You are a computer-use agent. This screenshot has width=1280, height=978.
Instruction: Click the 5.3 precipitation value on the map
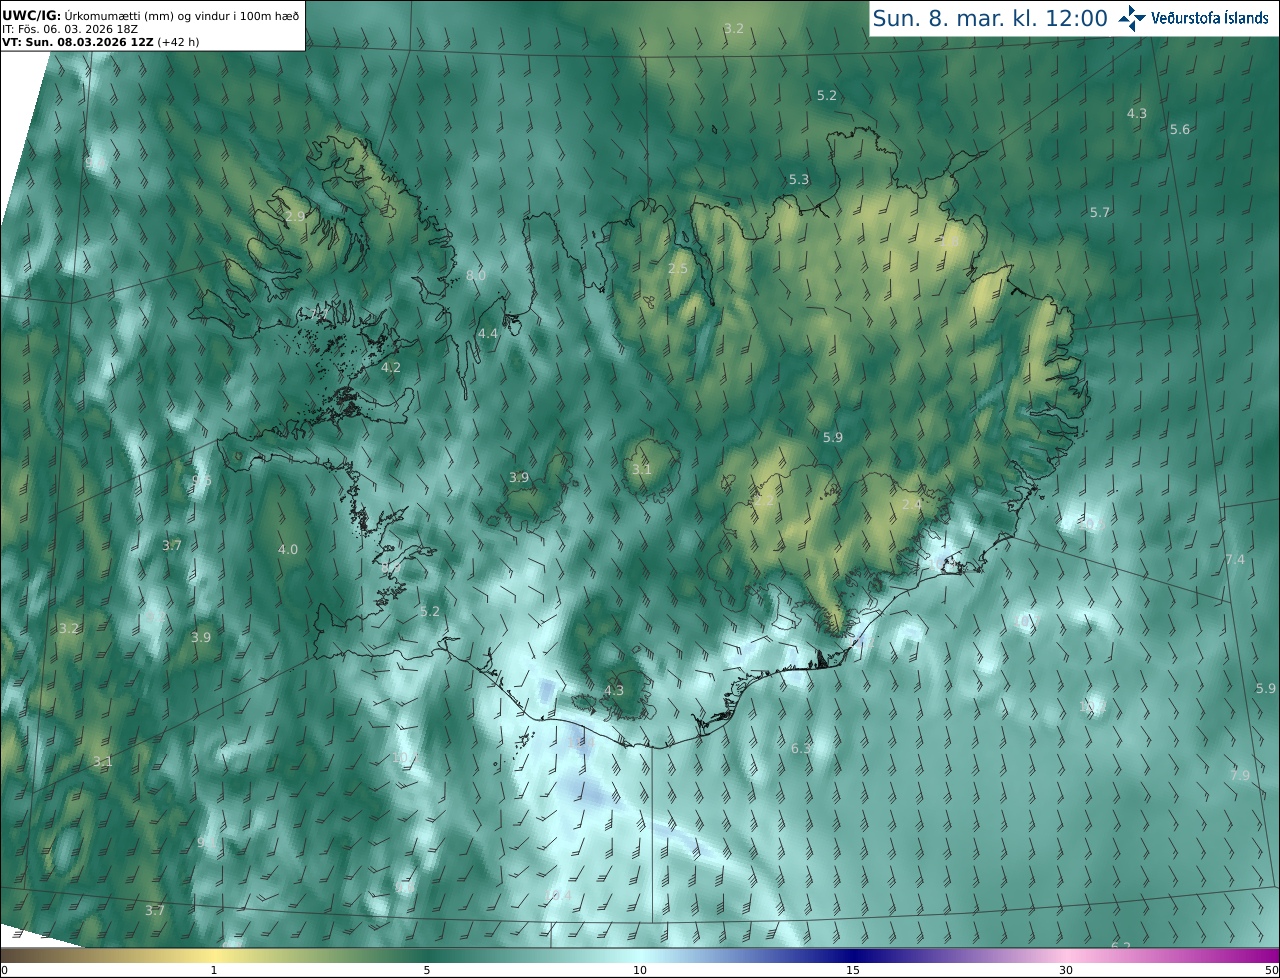pyautogui.click(x=798, y=180)
